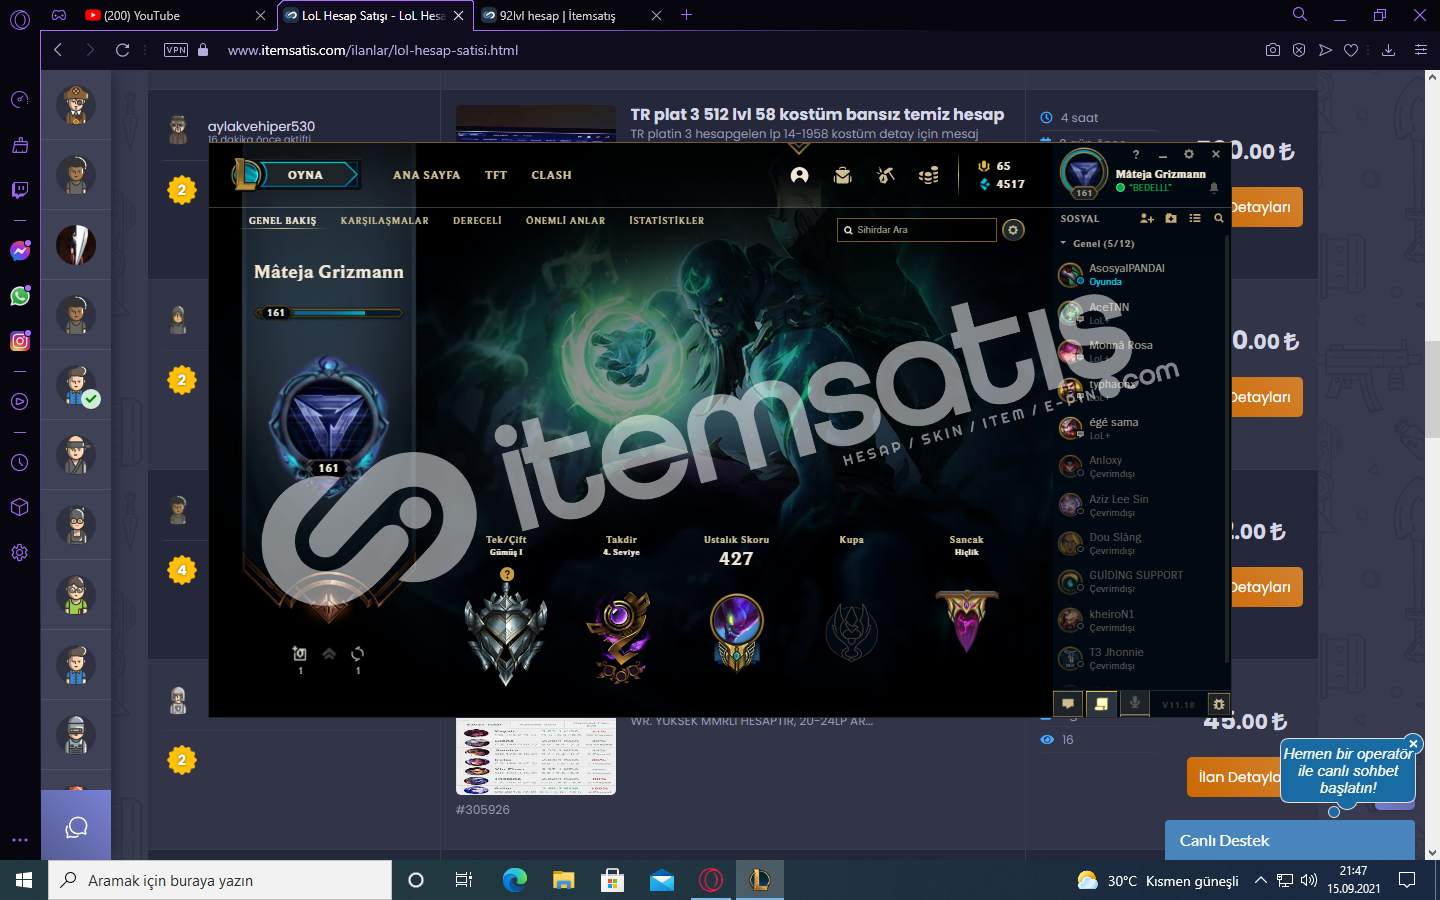This screenshot has width=1440, height=900.
Task: Open Twitch in Opera sidebar
Action: 20,190
